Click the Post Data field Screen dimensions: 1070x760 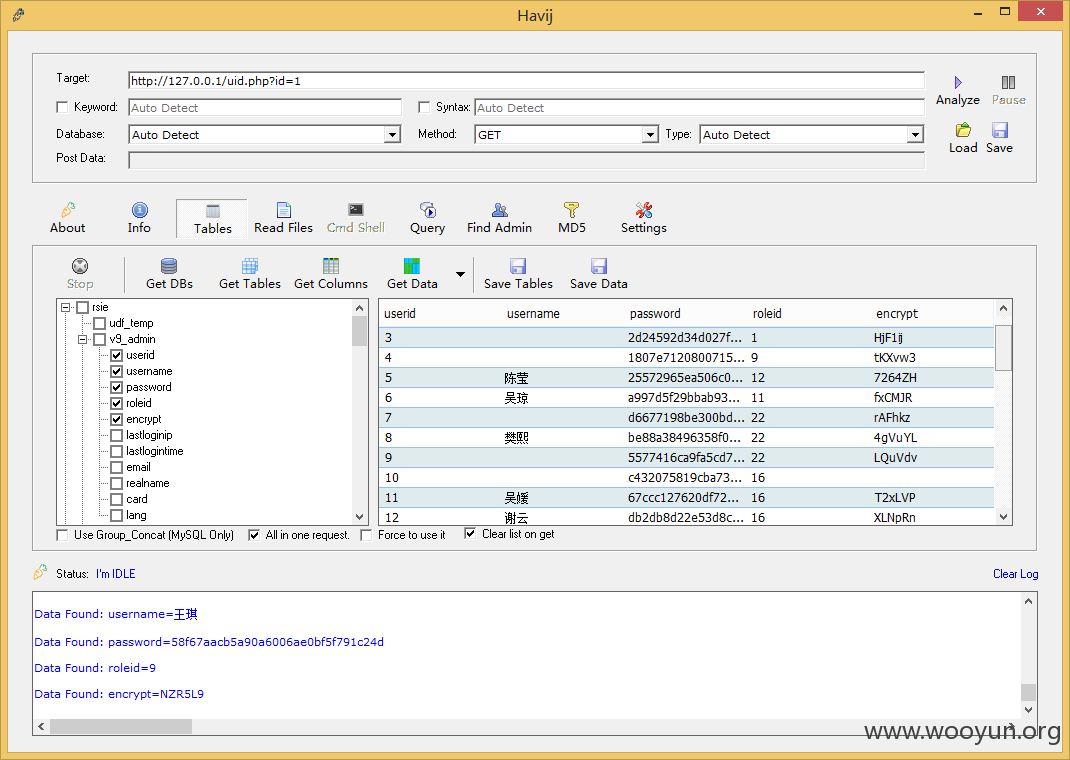[x=526, y=160]
